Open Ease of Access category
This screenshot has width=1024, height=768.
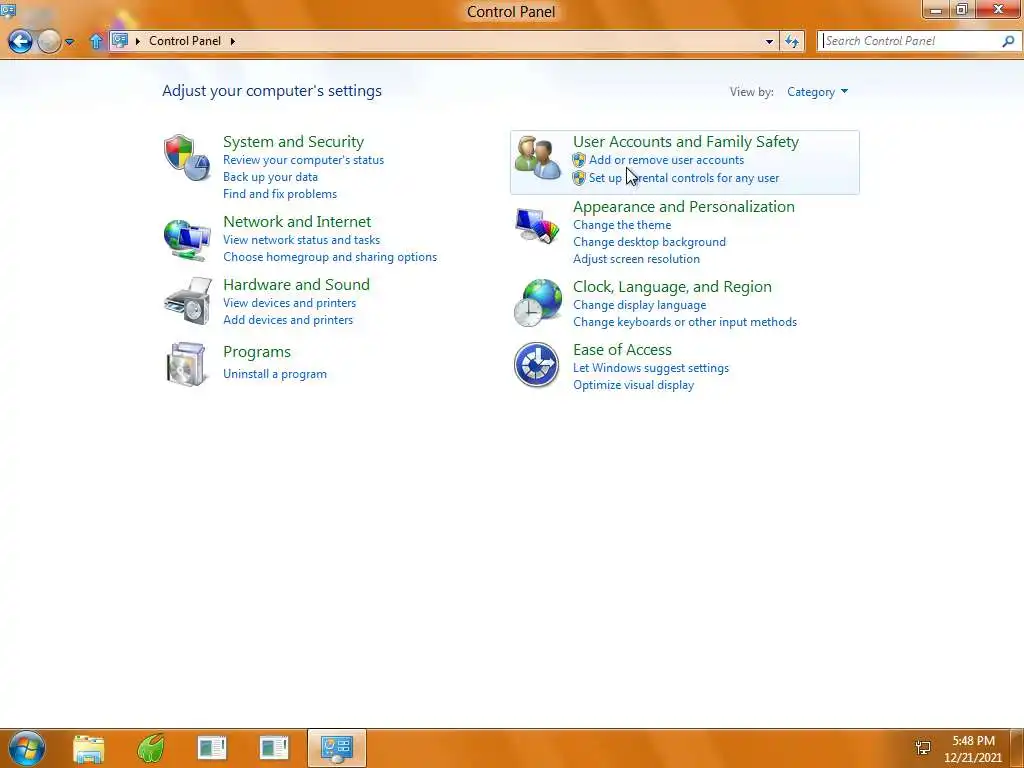[x=622, y=350]
